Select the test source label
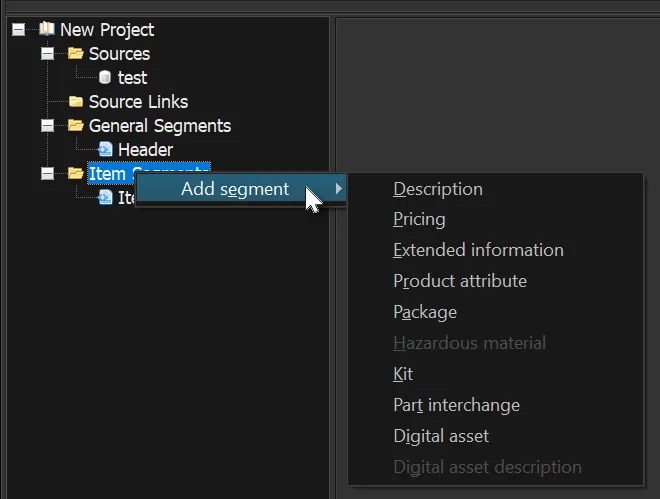660x499 pixels. [133, 78]
